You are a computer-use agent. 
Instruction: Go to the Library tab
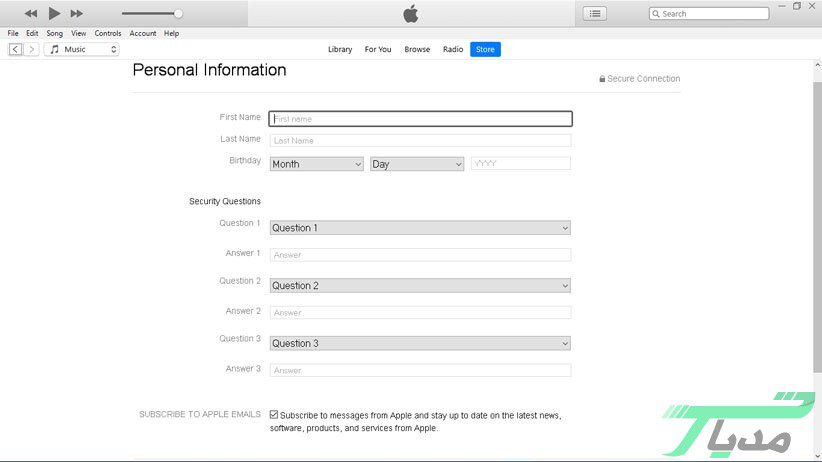(x=340, y=49)
